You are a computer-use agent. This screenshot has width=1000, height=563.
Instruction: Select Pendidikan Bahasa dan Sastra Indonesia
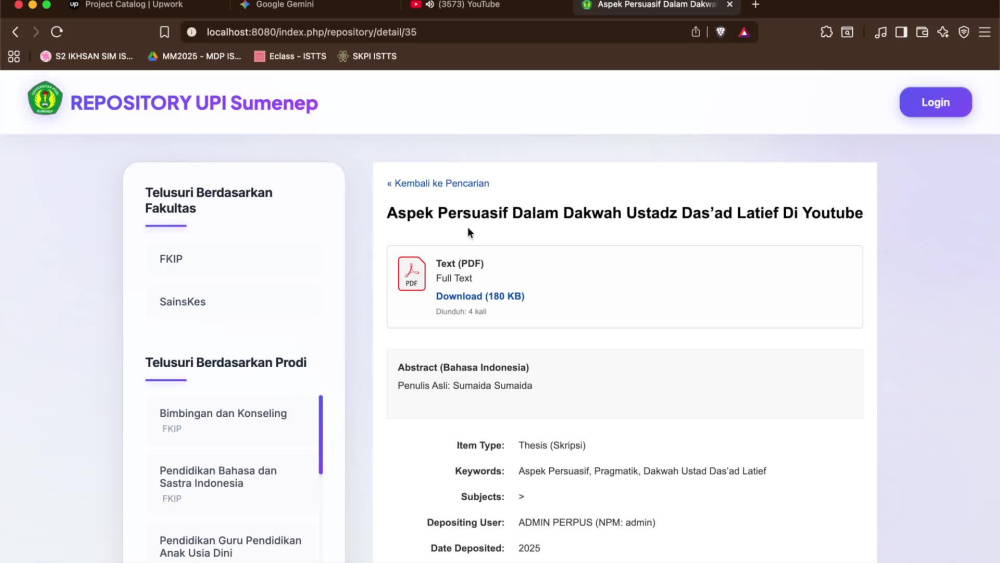pos(232,484)
